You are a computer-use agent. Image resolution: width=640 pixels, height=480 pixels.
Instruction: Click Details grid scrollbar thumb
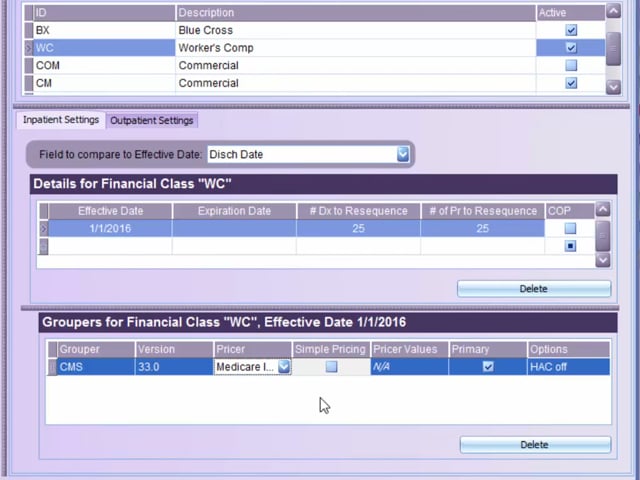tap(603, 236)
